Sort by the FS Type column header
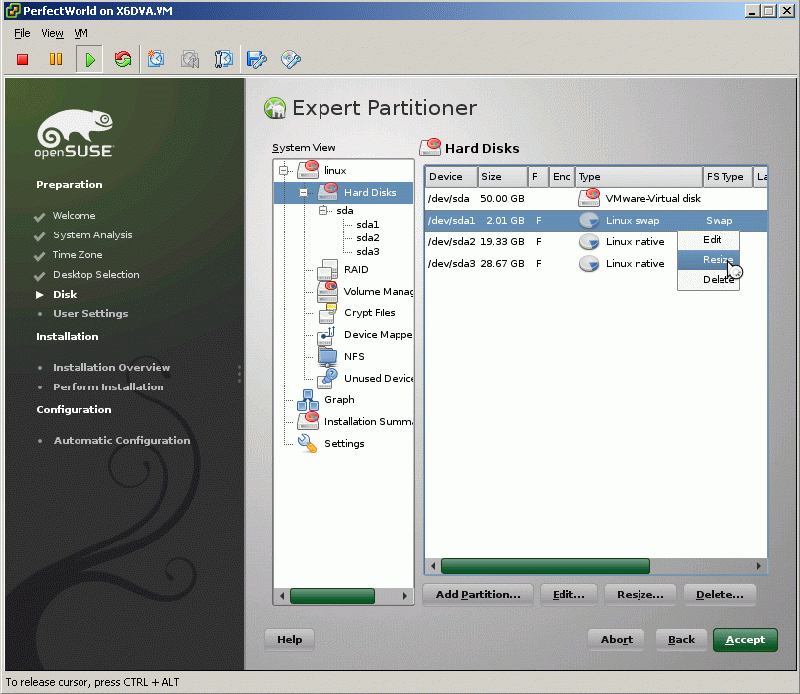The image size is (800, 694). coord(728,177)
